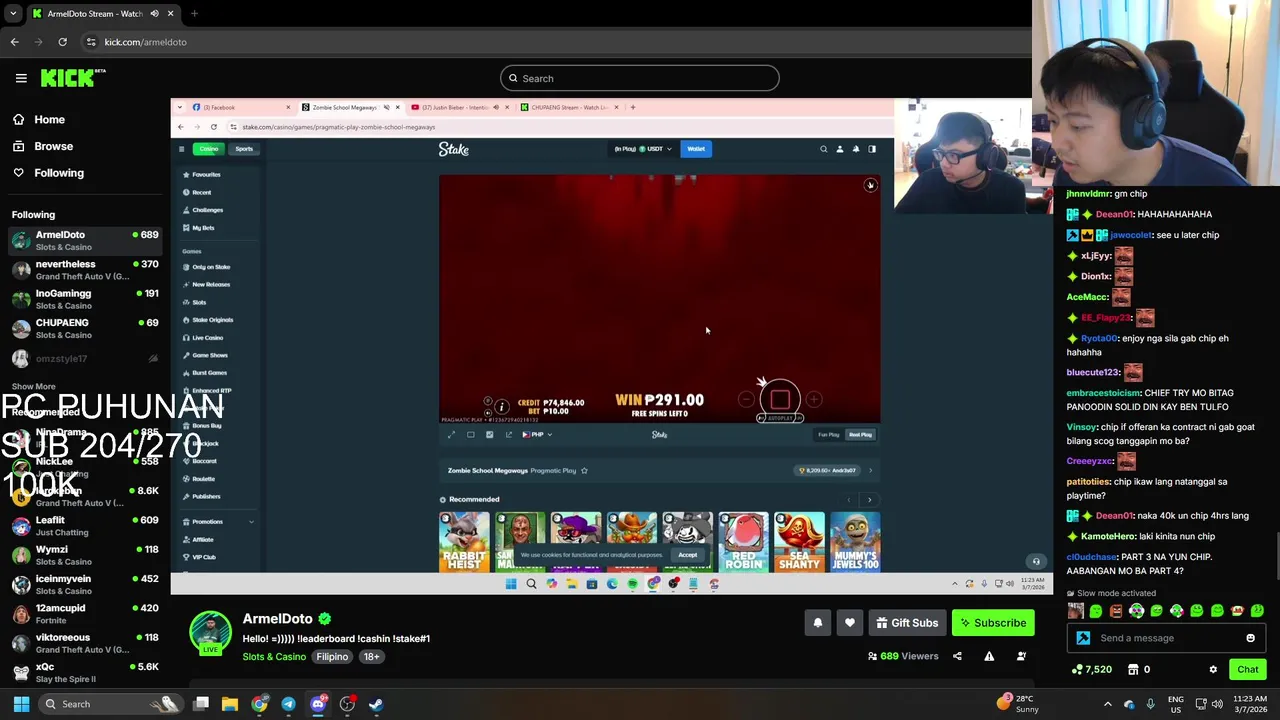Screen dimensions: 1280x720
Task: Click the green Chat send button
Action: (x=1248, y=669)
